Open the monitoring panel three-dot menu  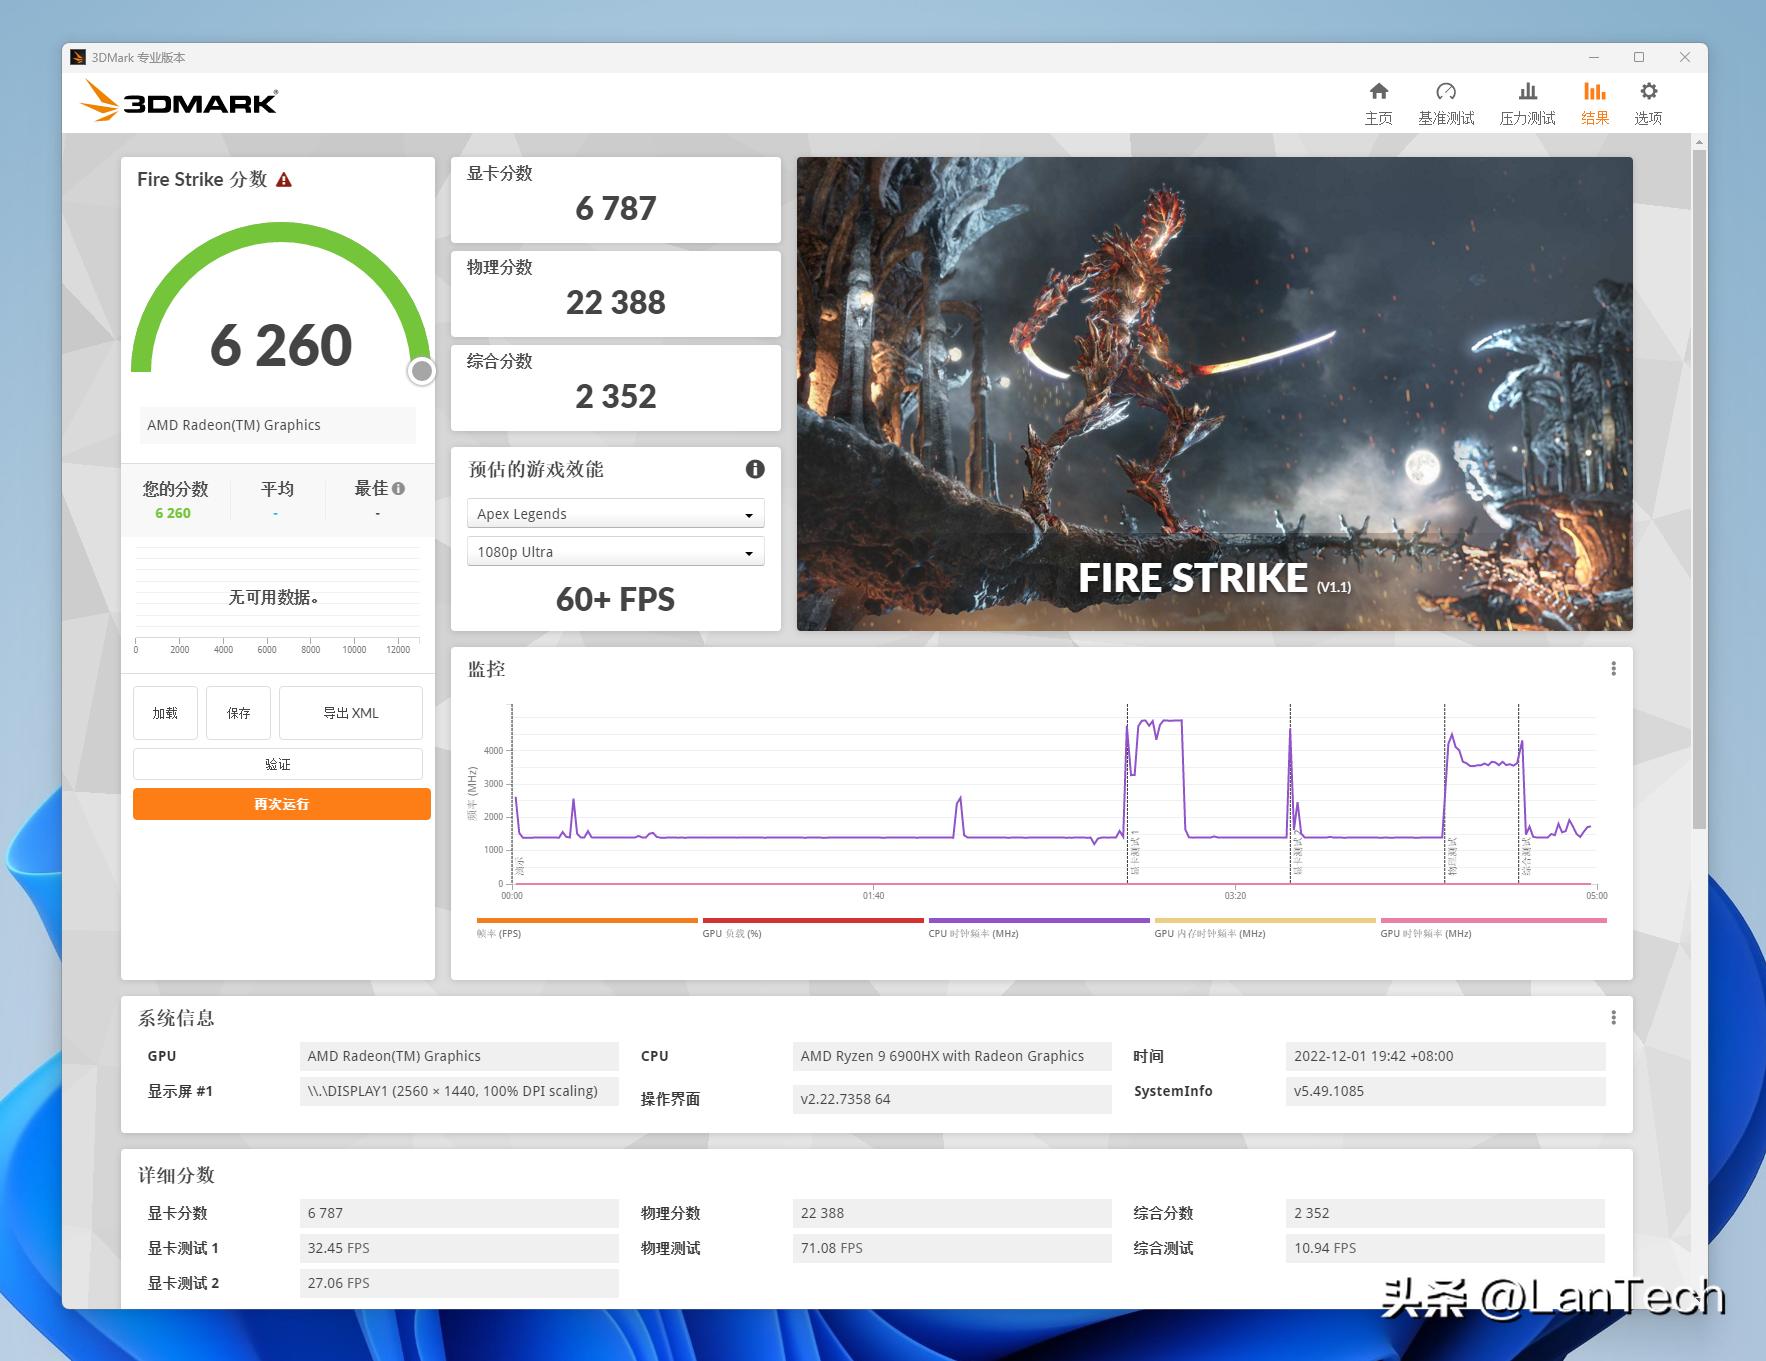coord(1613,669)
